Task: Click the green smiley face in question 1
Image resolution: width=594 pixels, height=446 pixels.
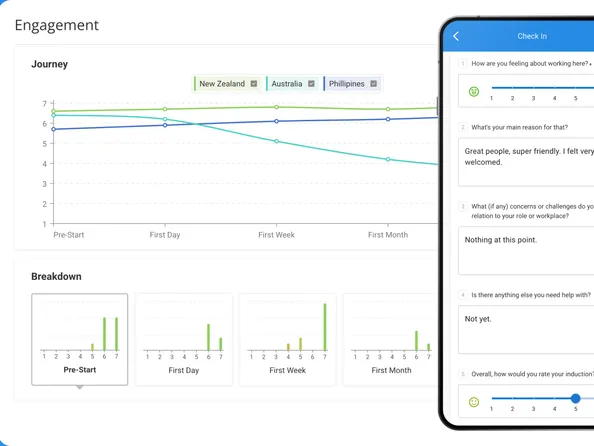Action: [474, 91]
